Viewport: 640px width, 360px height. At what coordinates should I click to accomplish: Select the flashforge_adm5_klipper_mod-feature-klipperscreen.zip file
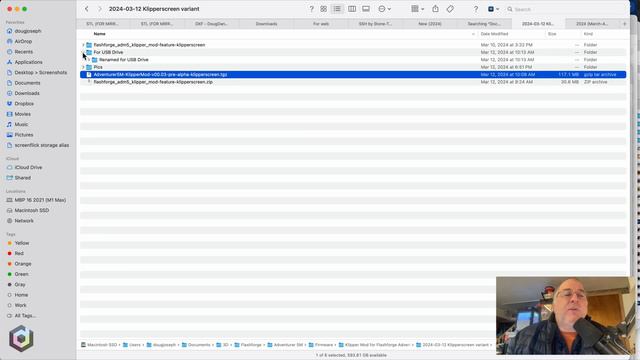coord(353,82)
